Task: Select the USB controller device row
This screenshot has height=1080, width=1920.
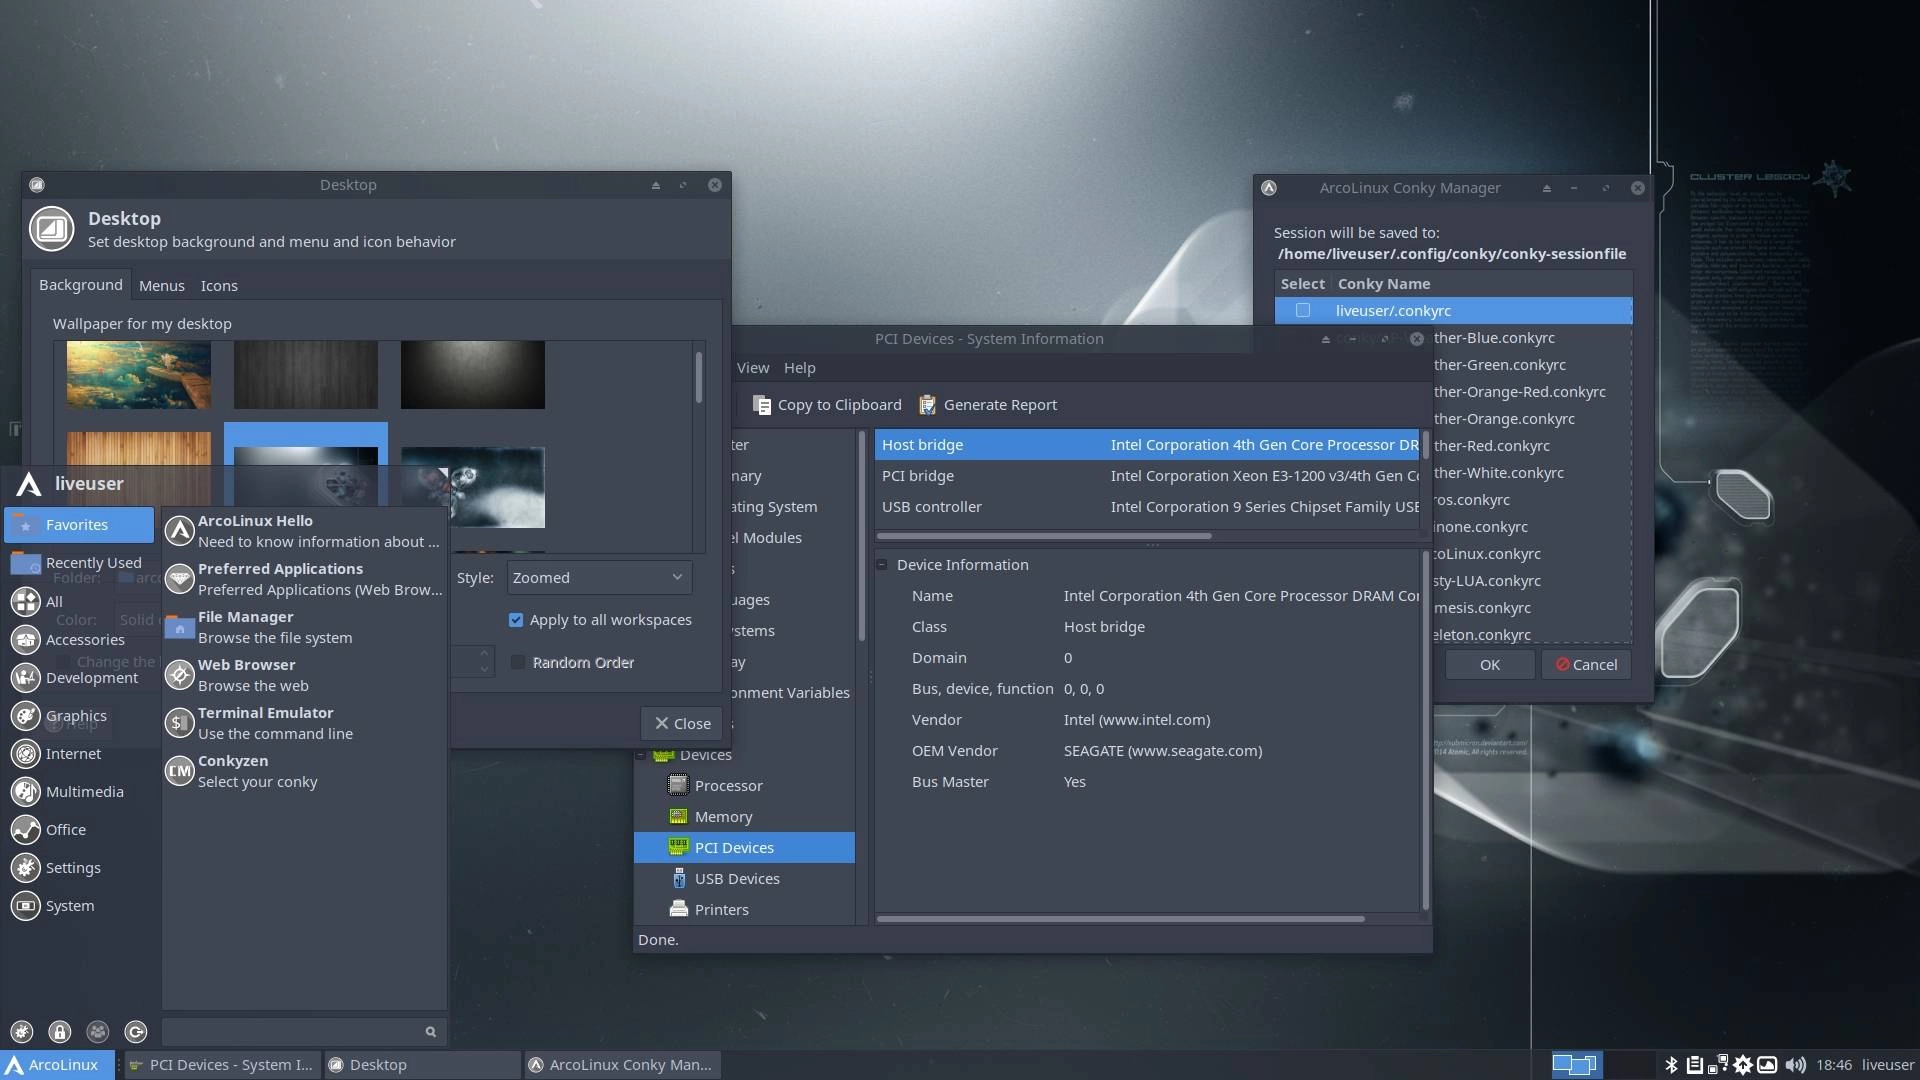Action: point(1147,507)
